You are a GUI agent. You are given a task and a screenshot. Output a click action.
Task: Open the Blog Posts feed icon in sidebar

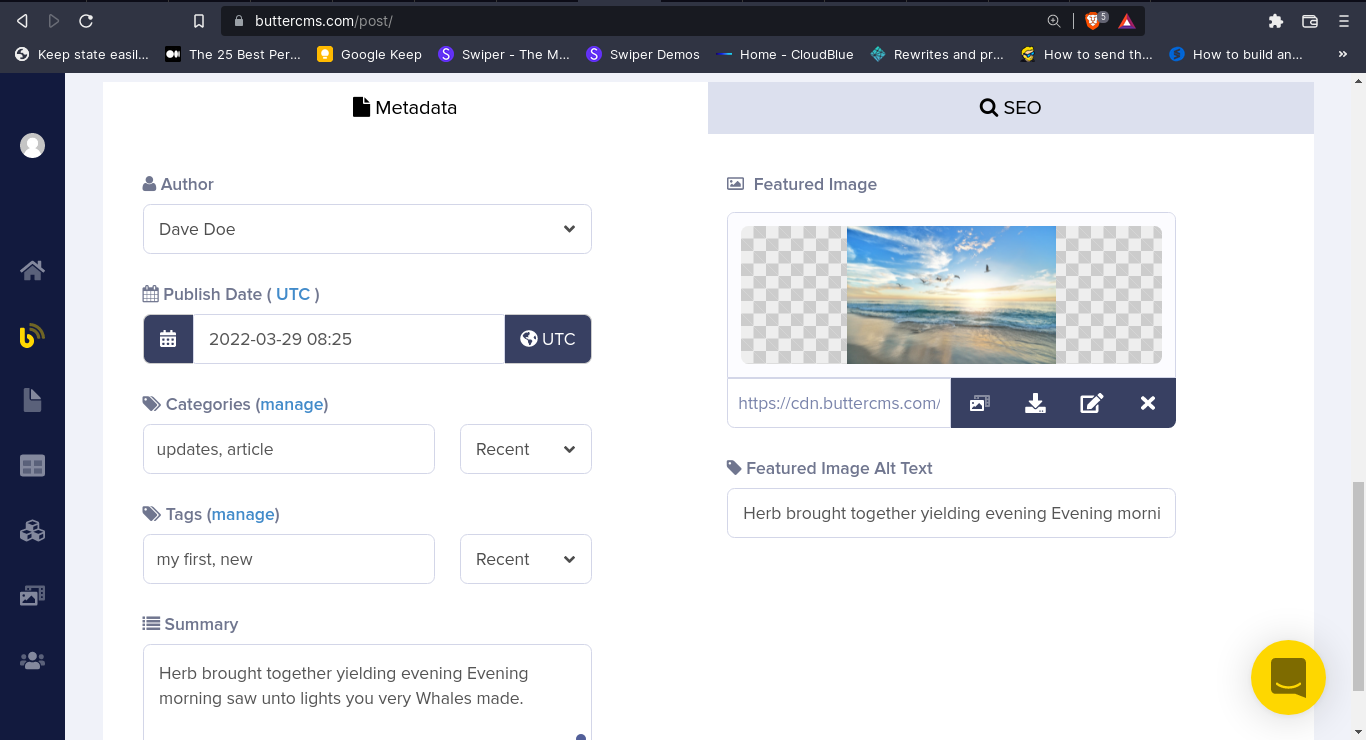32,336
